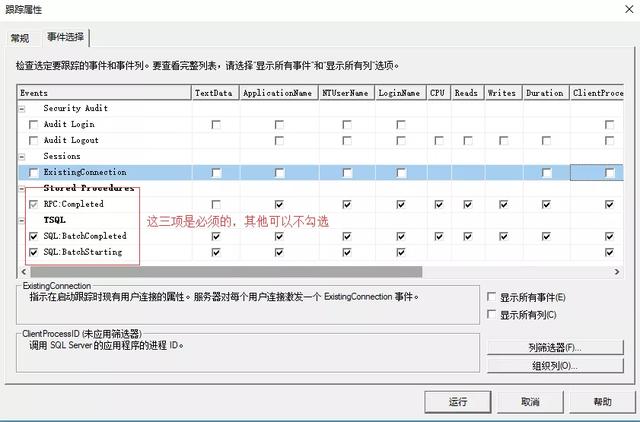The width and height of the screenshot is (640, 422).
Task: Click the 取消 button
Action: pos(530,402)
